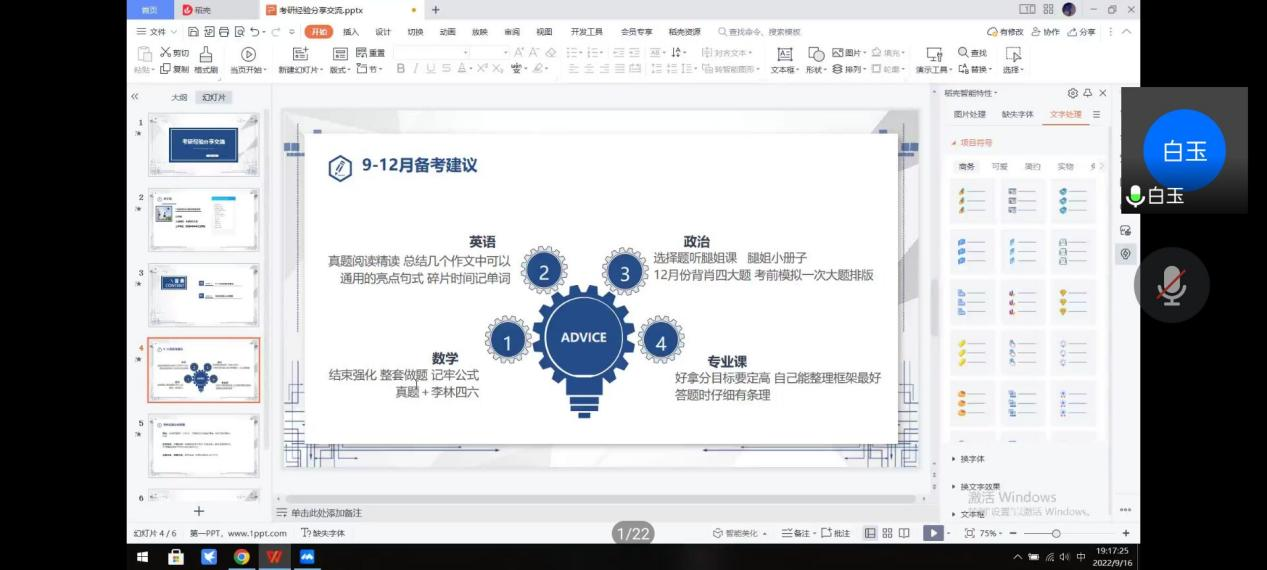The image size is (1267, 570).
Task: Toggle the Notes (备注) pane in status bar
Action: [796, 533]
